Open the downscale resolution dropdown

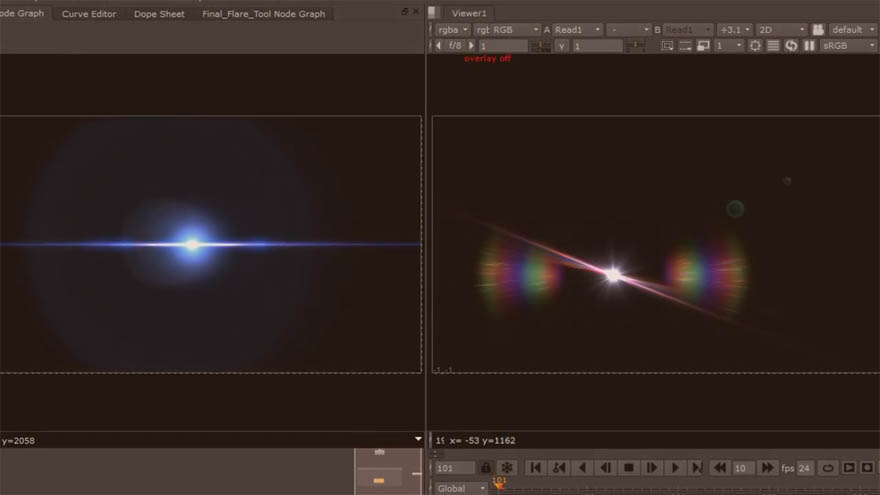pos(728,45)
